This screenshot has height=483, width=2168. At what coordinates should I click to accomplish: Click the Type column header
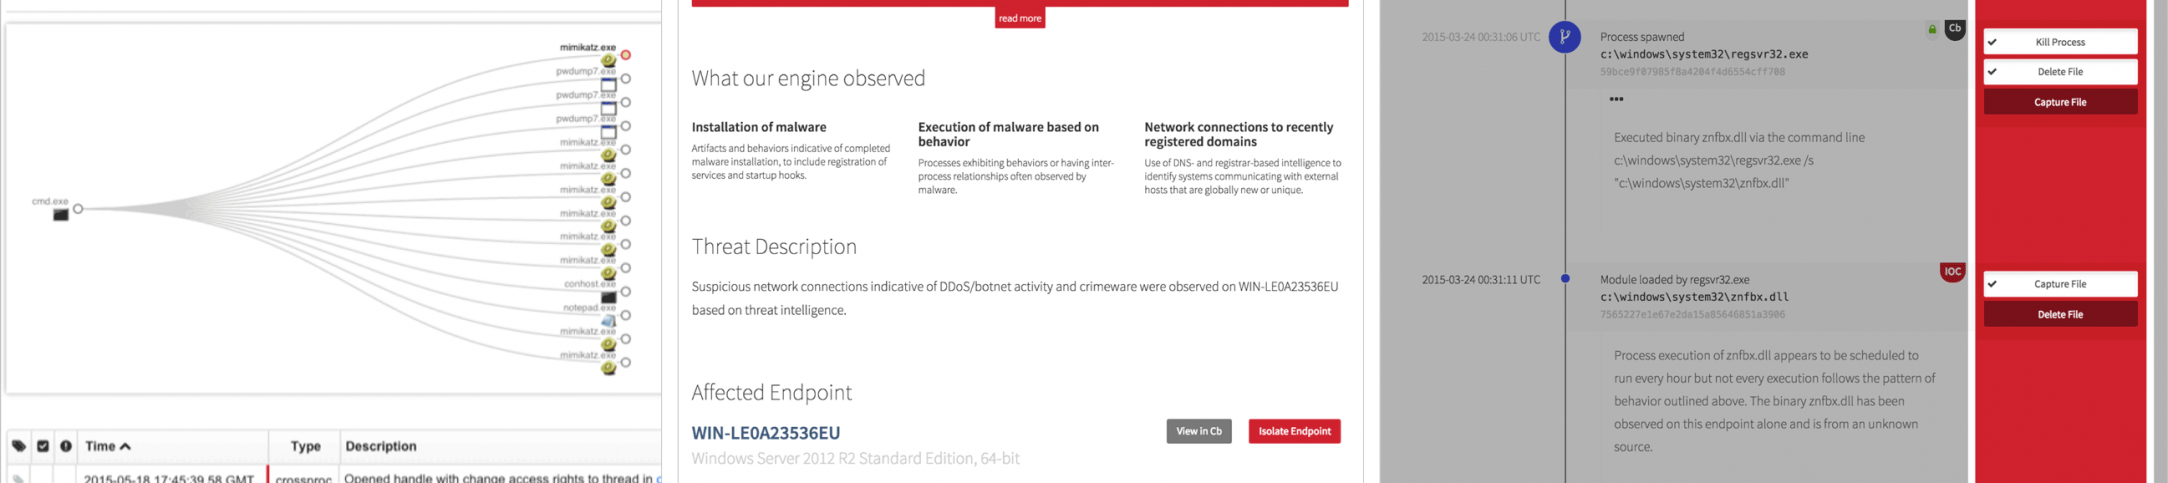305,446
